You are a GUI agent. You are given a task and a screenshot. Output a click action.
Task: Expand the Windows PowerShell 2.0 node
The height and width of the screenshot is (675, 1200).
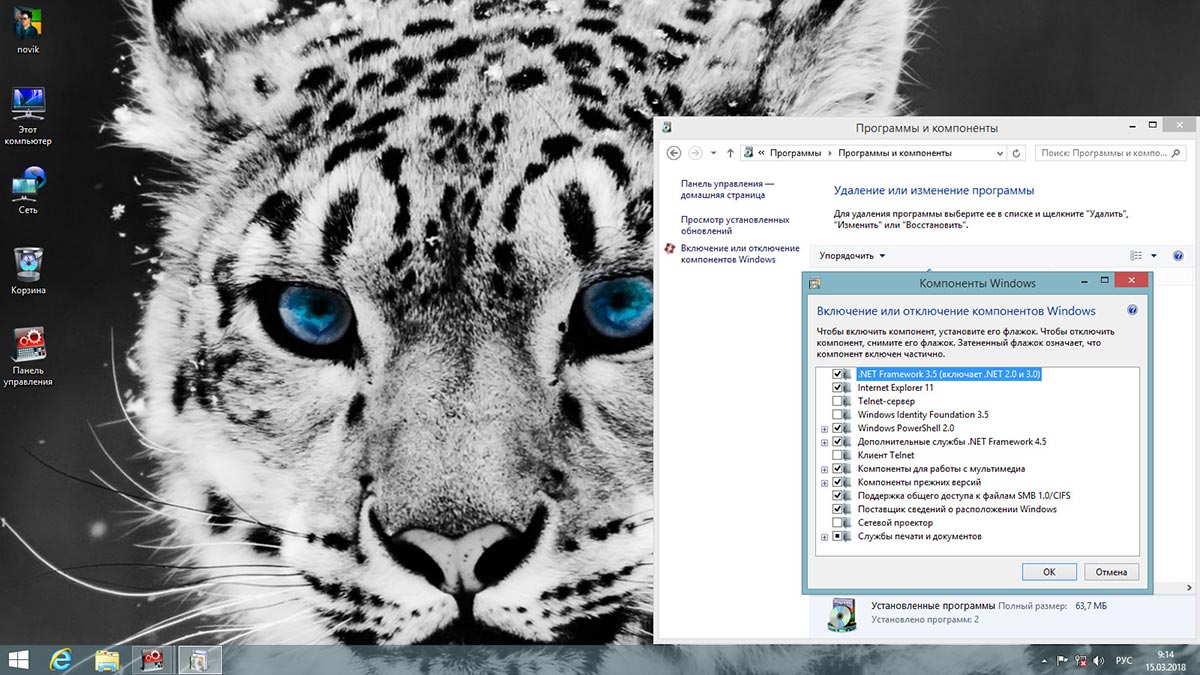point(825,428)
